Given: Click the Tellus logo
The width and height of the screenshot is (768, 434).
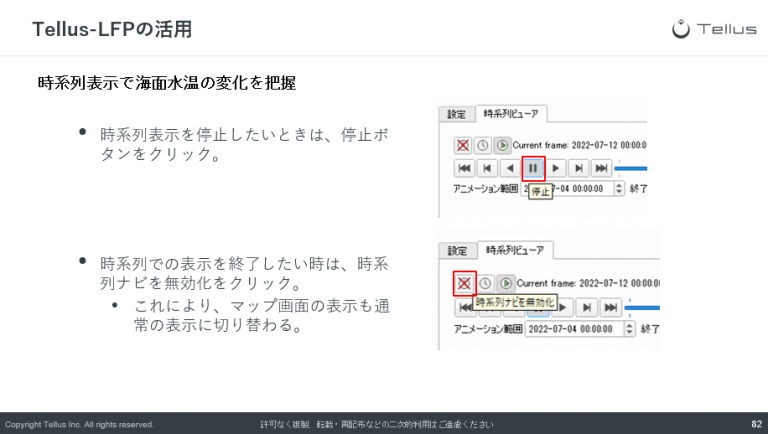Looking at the screenshot, I should [x=714, y=29].
